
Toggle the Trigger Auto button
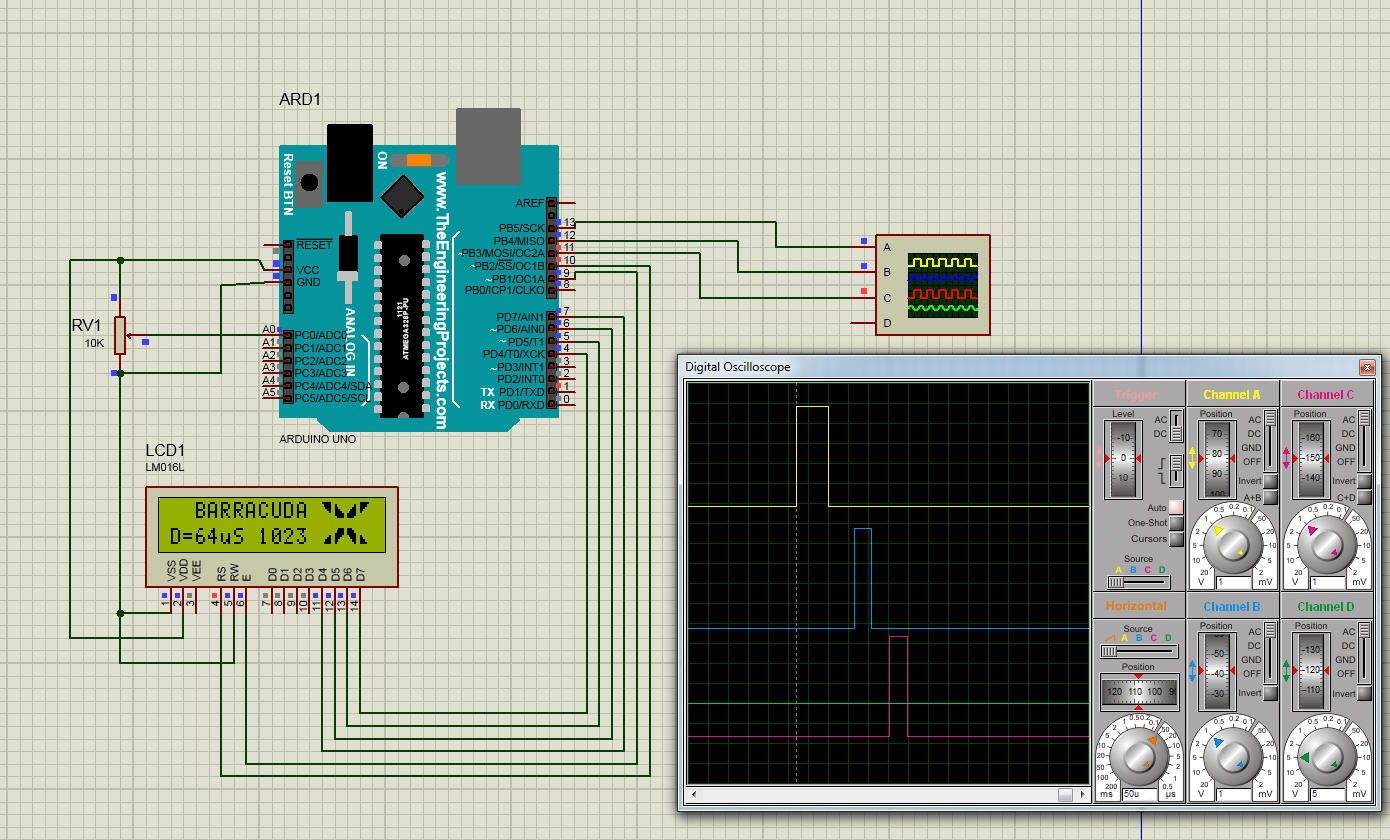[x=1176, y=508]
